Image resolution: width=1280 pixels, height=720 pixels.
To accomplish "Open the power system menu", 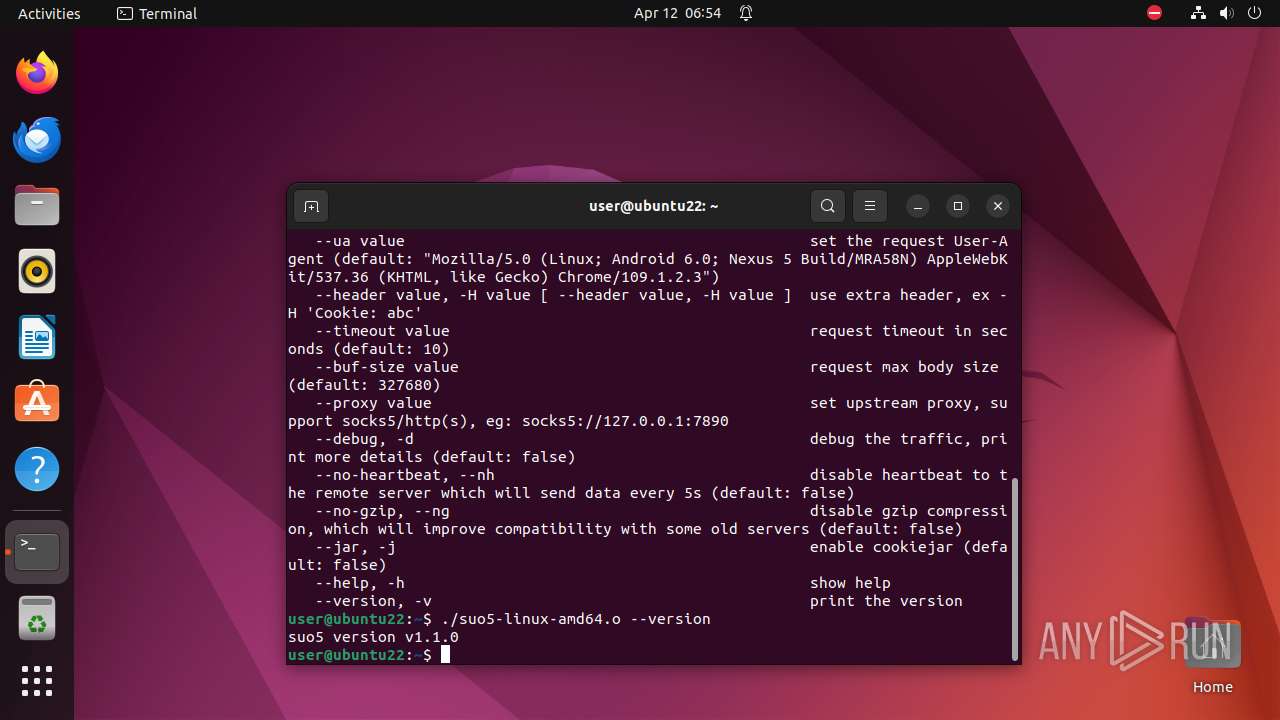I will click(x=1255, y=13).
